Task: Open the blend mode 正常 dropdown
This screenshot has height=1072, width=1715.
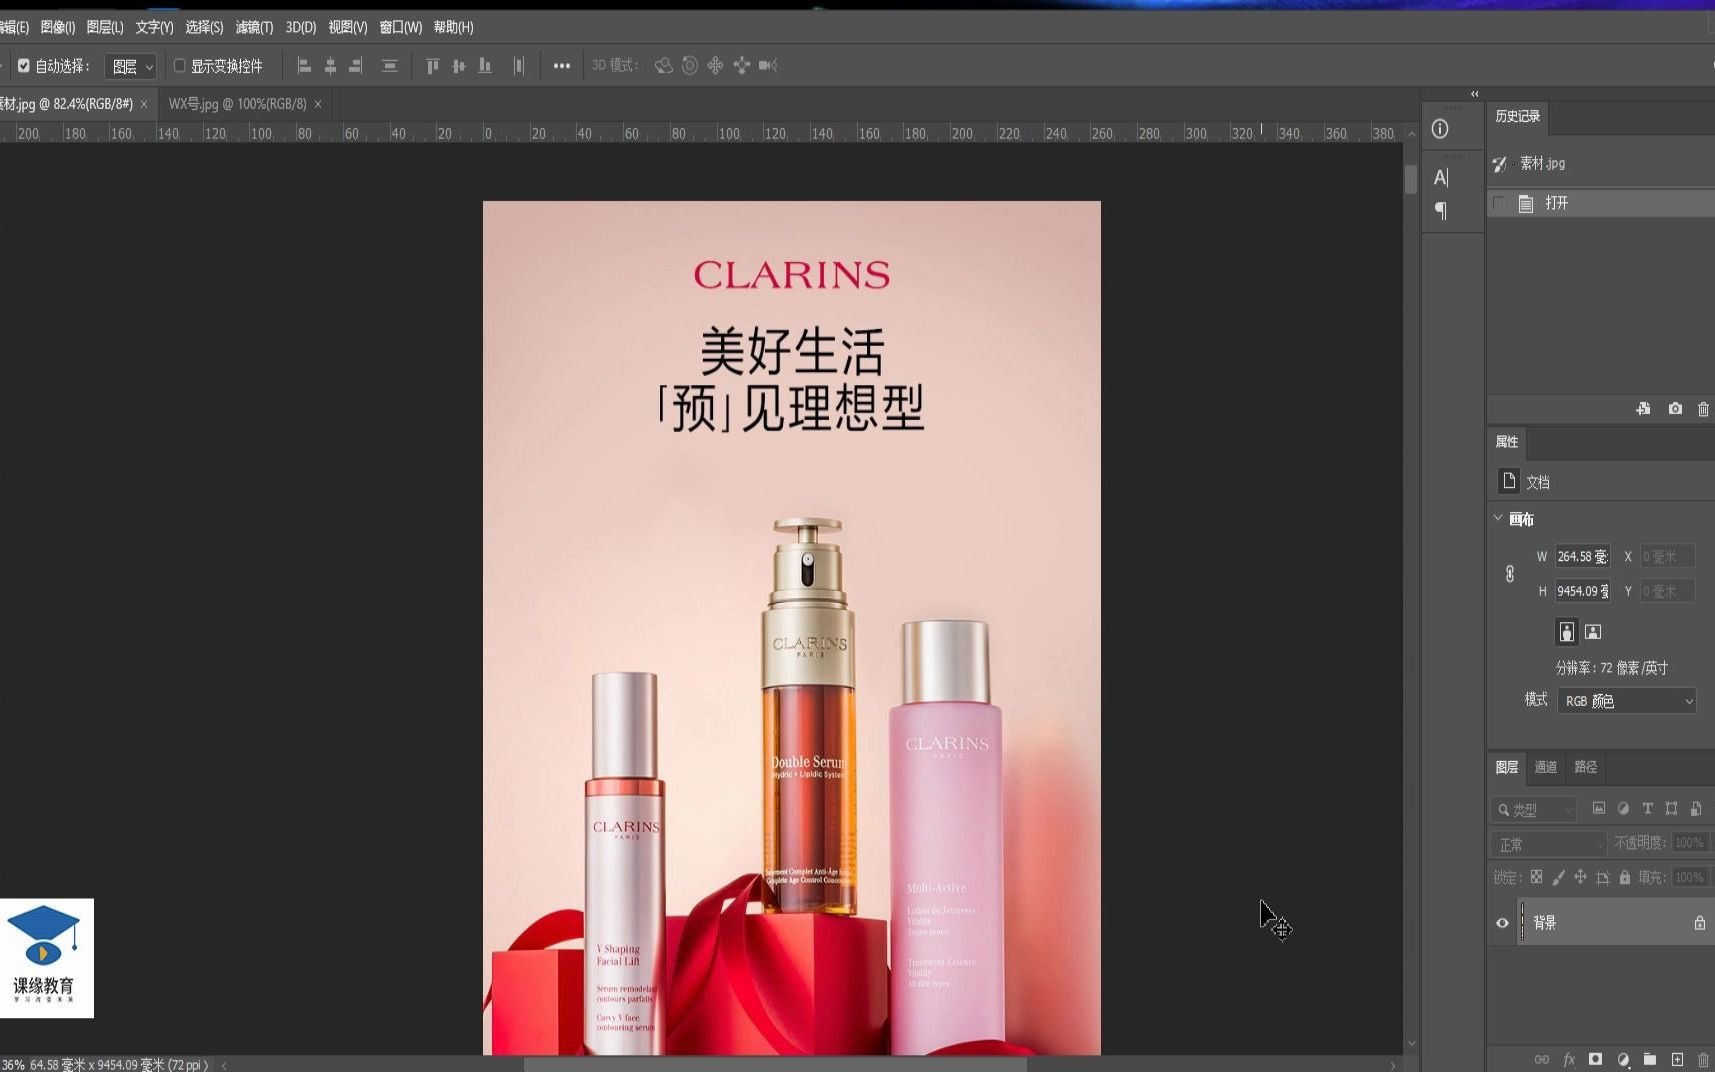Action: click(1548, 844)
